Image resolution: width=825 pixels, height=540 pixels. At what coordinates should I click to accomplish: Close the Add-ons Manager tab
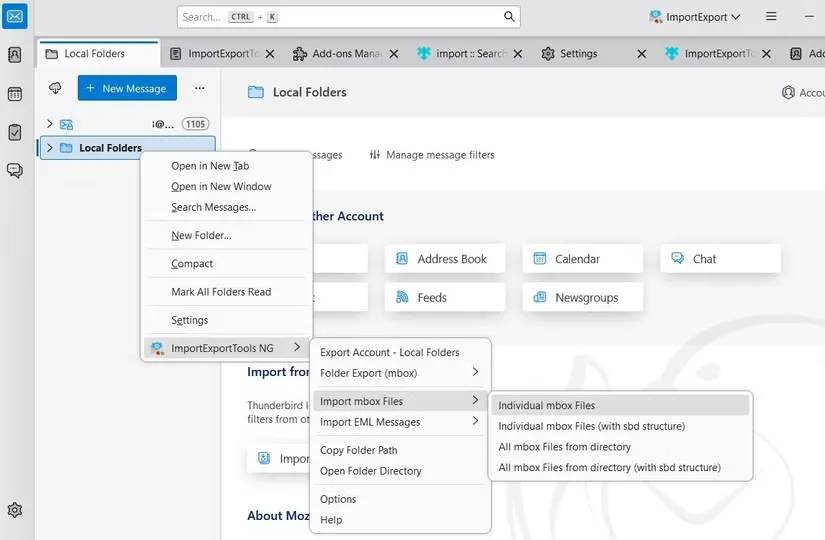point(394,54)
